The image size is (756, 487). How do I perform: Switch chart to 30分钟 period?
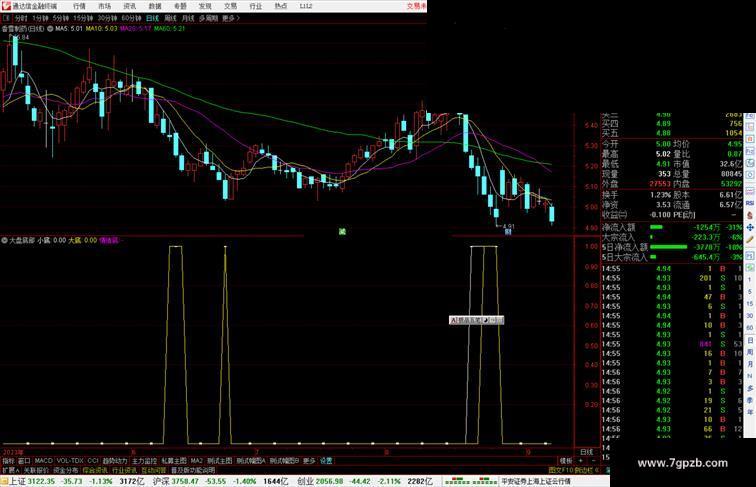(107, 18)
